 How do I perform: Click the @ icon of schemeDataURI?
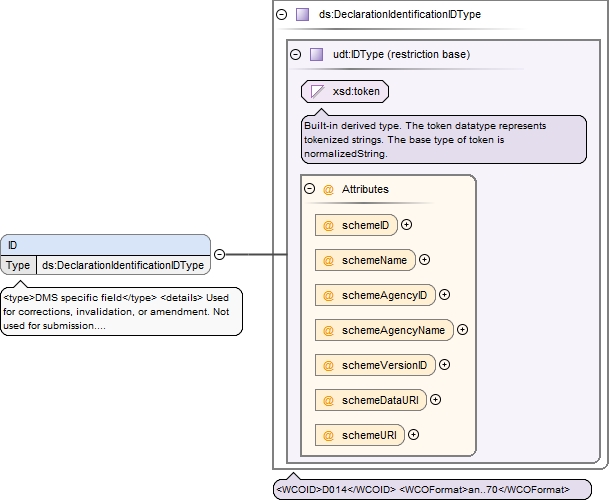pos(328,400)
